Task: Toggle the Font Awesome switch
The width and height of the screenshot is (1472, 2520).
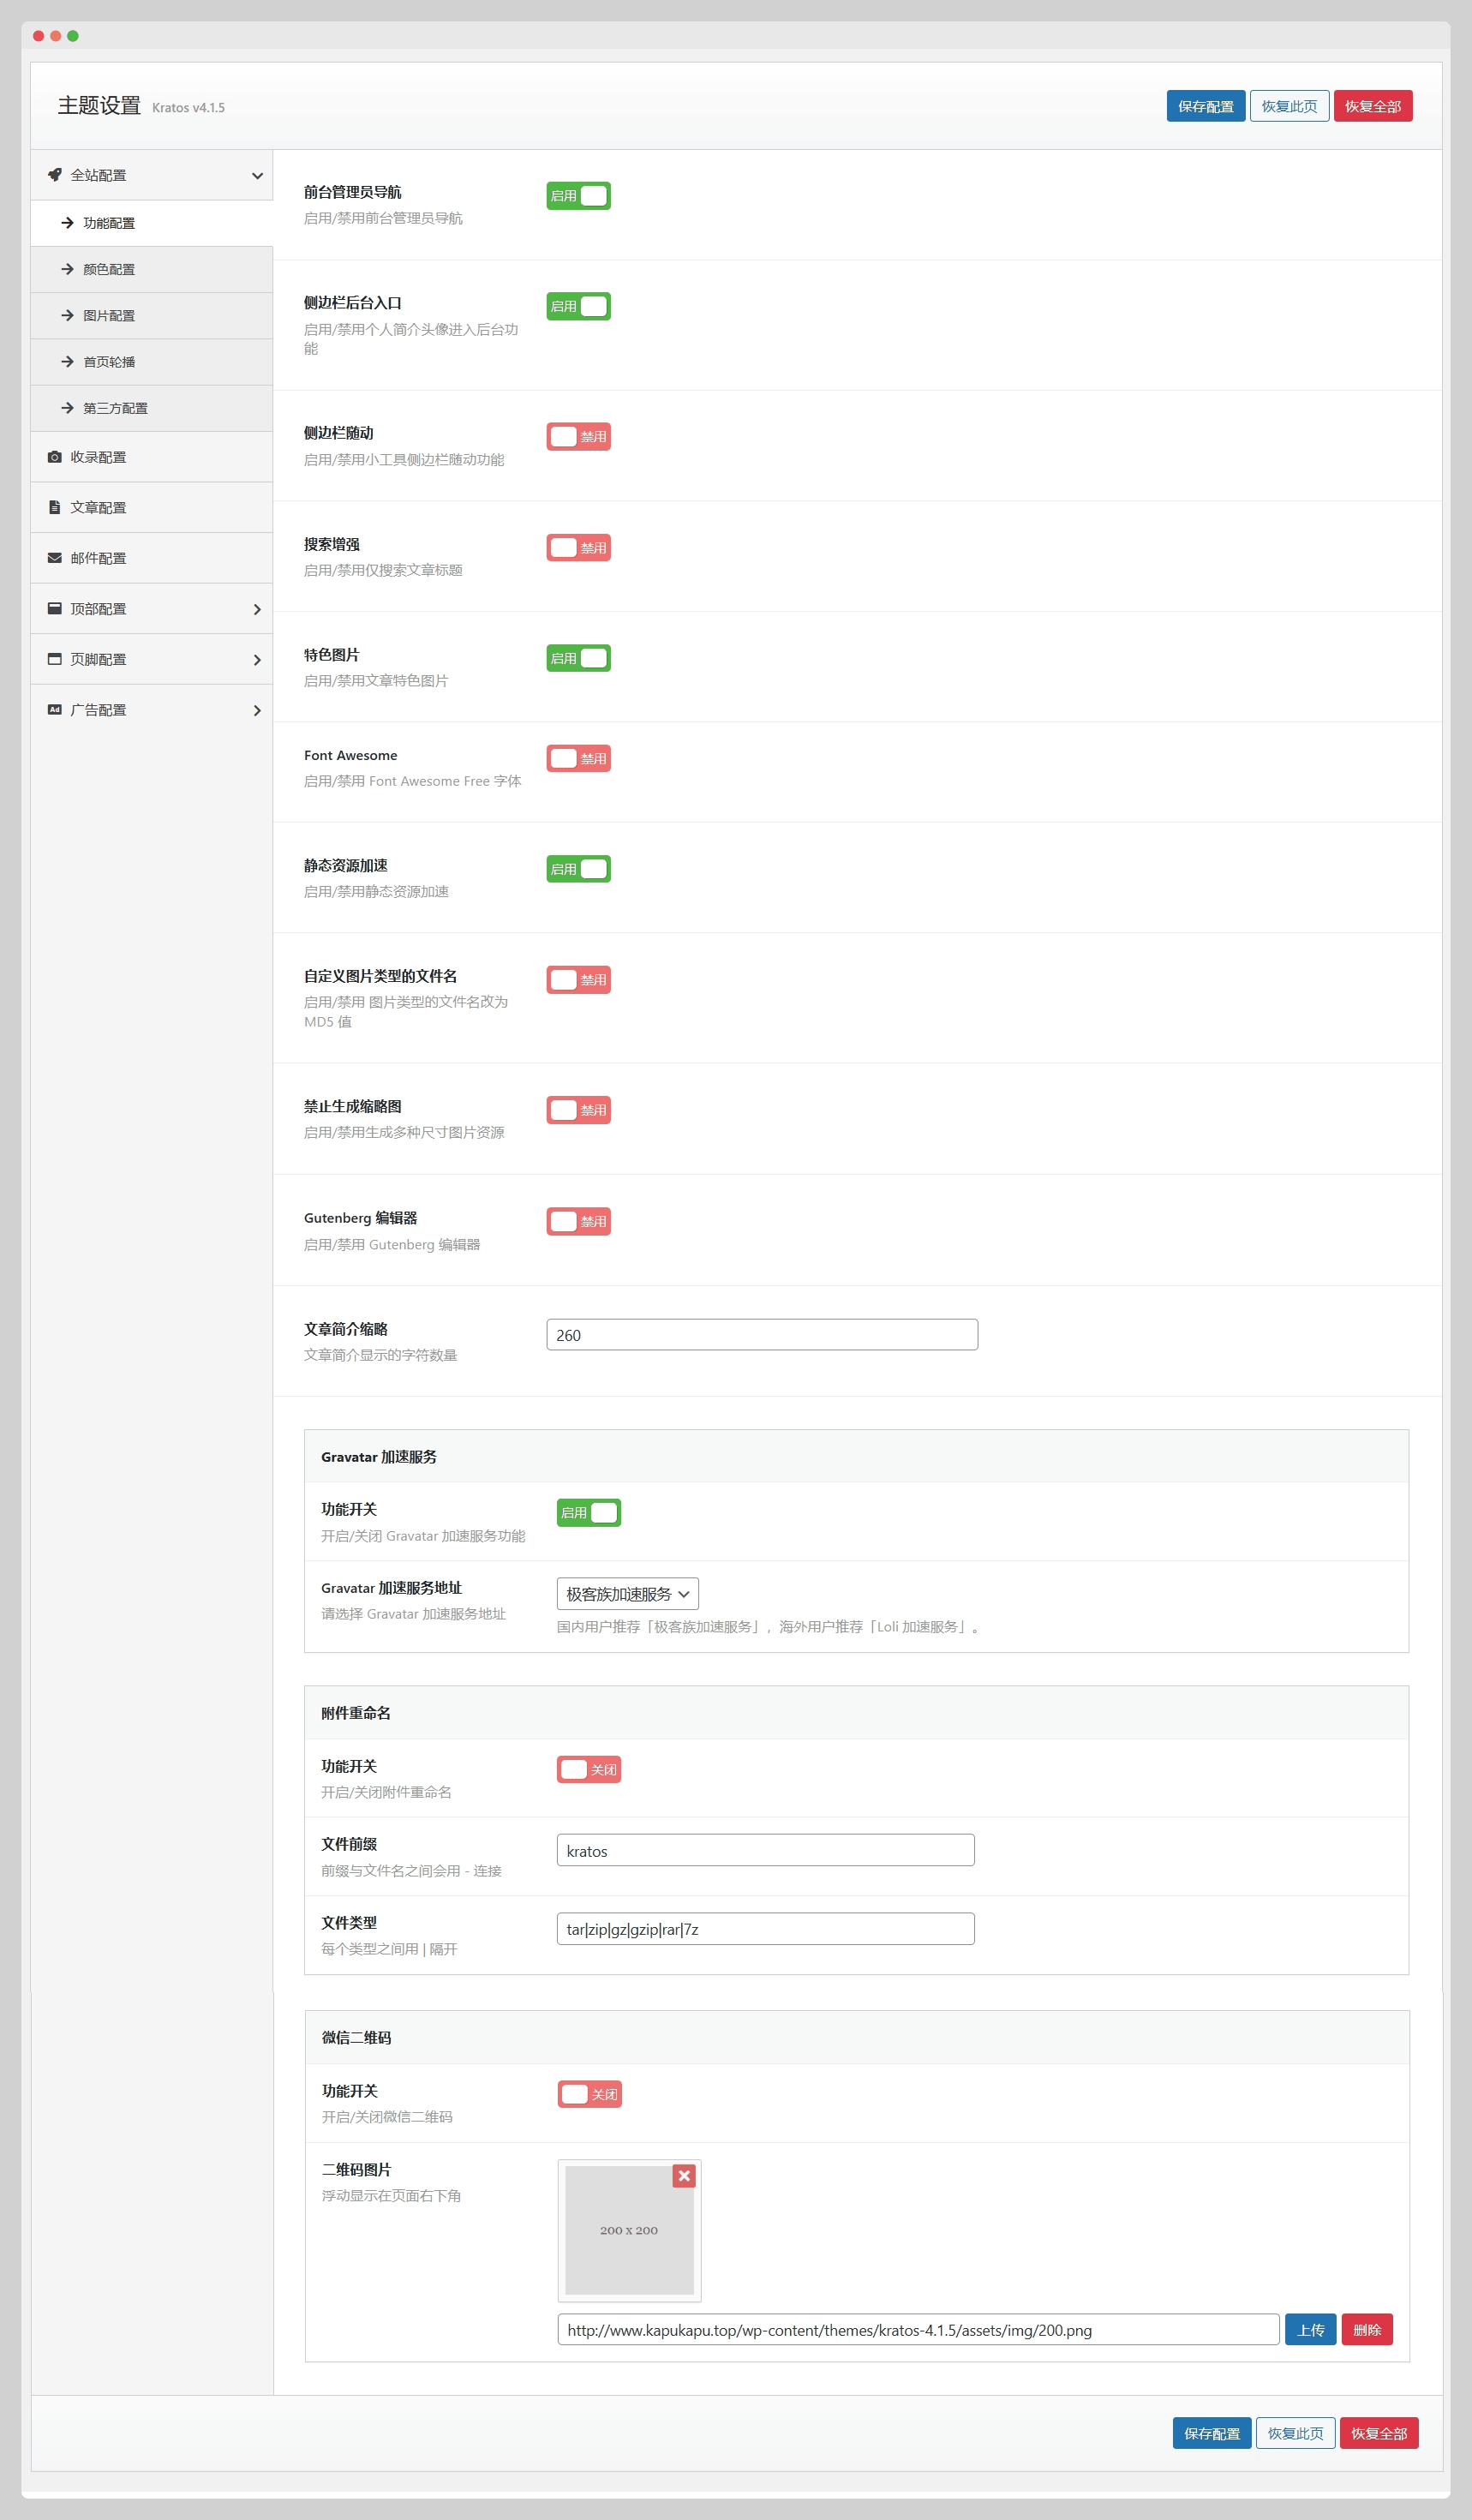Action: pyautogui.click(x=578, y=759)
